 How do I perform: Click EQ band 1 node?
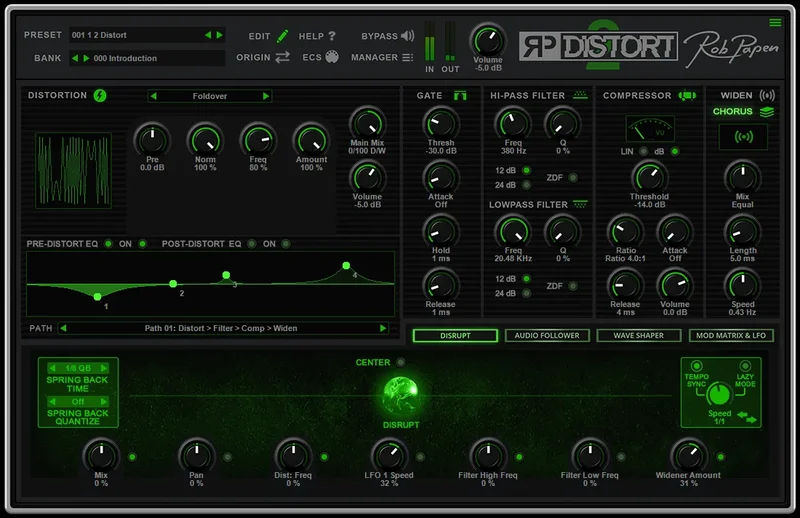click(97, 297)
